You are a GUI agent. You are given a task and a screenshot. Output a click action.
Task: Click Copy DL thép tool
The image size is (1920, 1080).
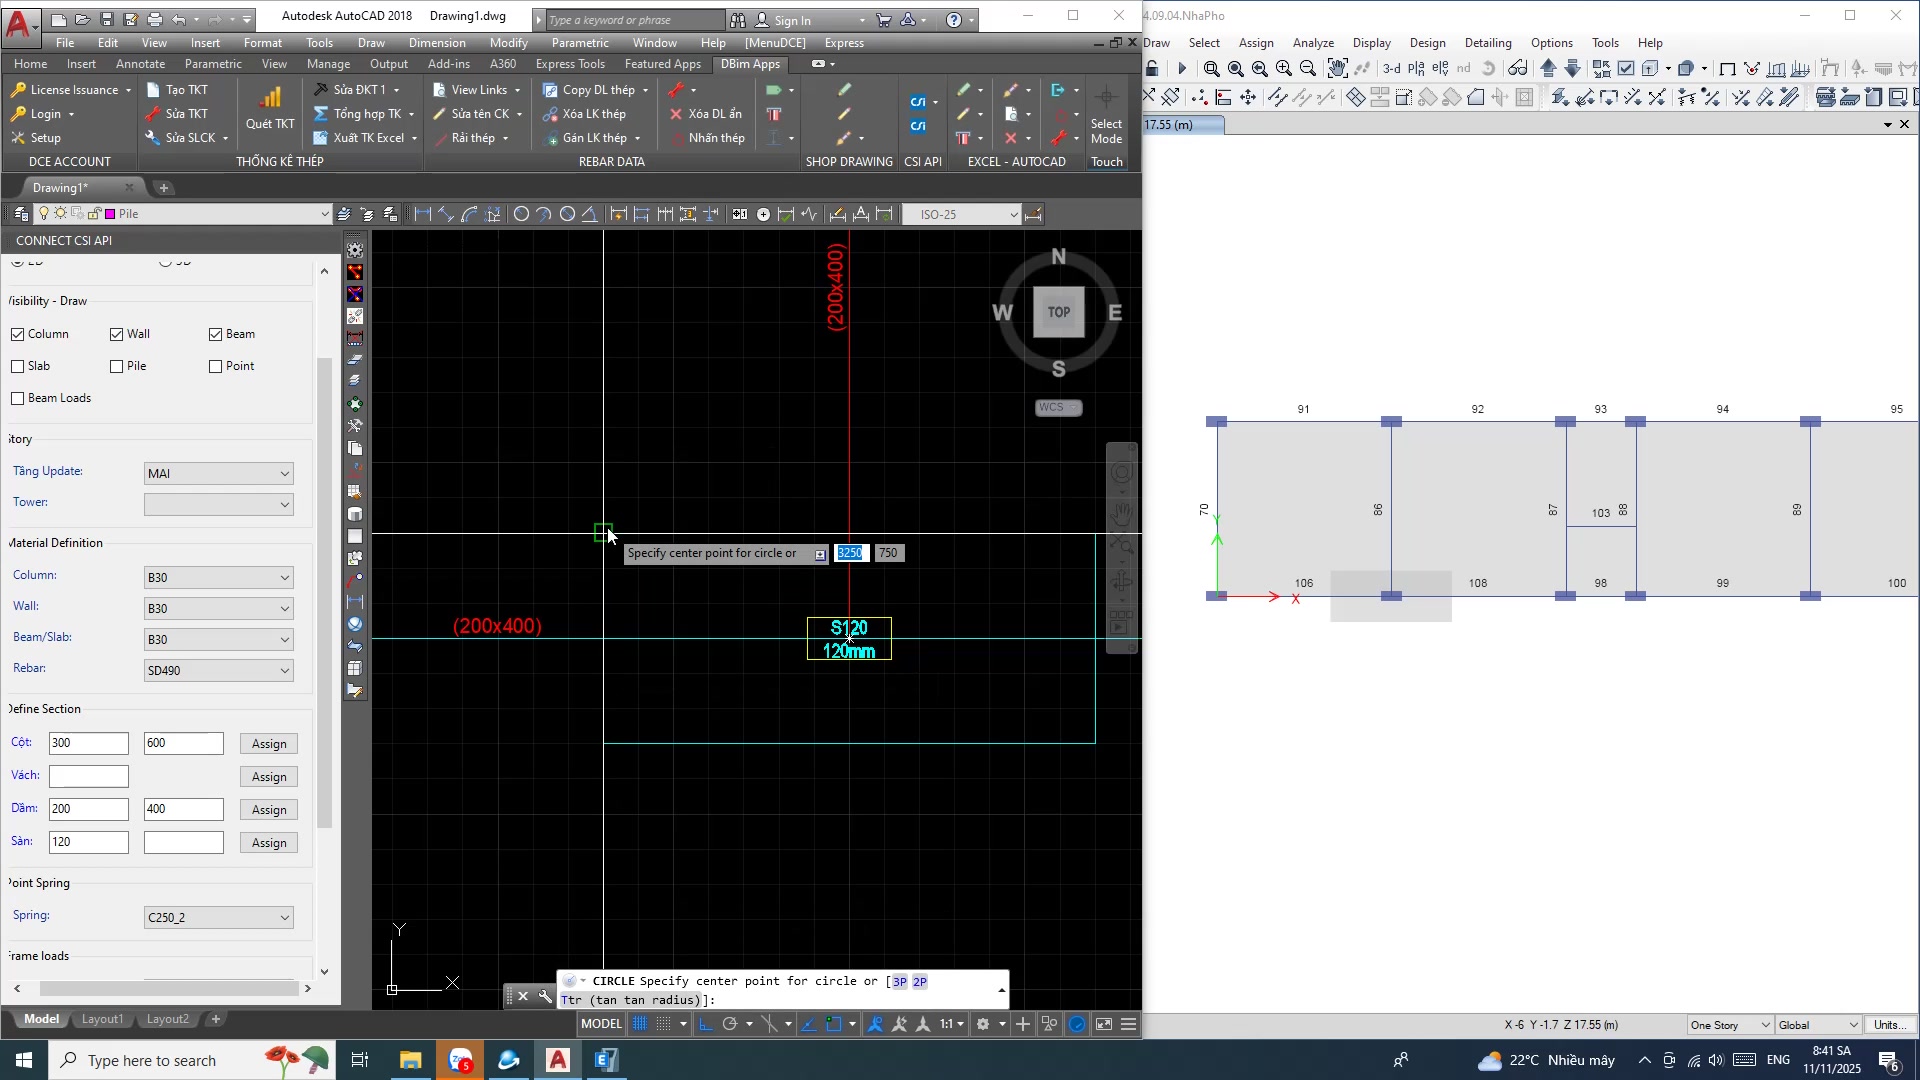596,90
